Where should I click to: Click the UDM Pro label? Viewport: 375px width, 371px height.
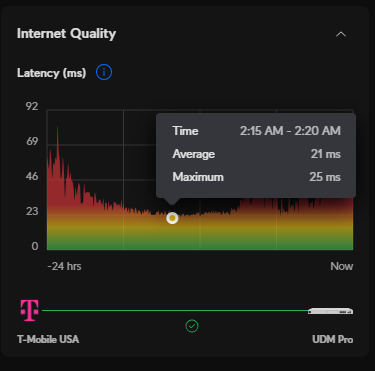pos(332,339)
